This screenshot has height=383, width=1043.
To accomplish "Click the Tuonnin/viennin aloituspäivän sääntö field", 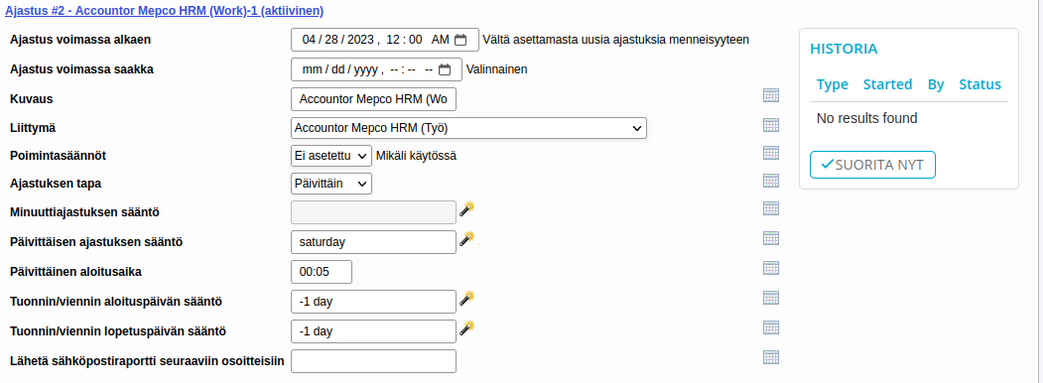I will (374, 302).
